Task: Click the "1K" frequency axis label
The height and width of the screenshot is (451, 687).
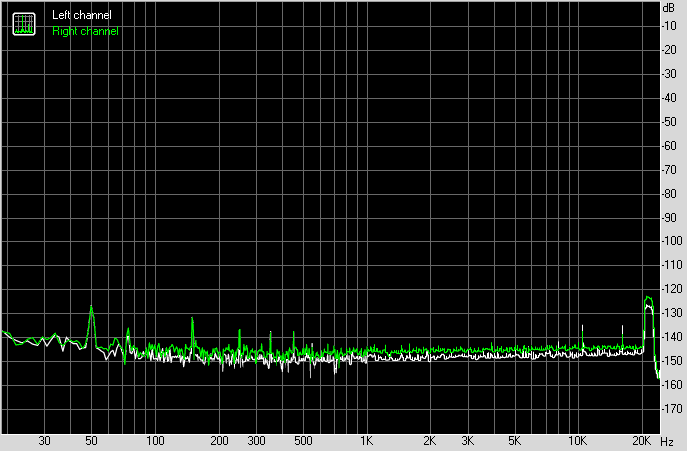Action: tap(366, 441)
